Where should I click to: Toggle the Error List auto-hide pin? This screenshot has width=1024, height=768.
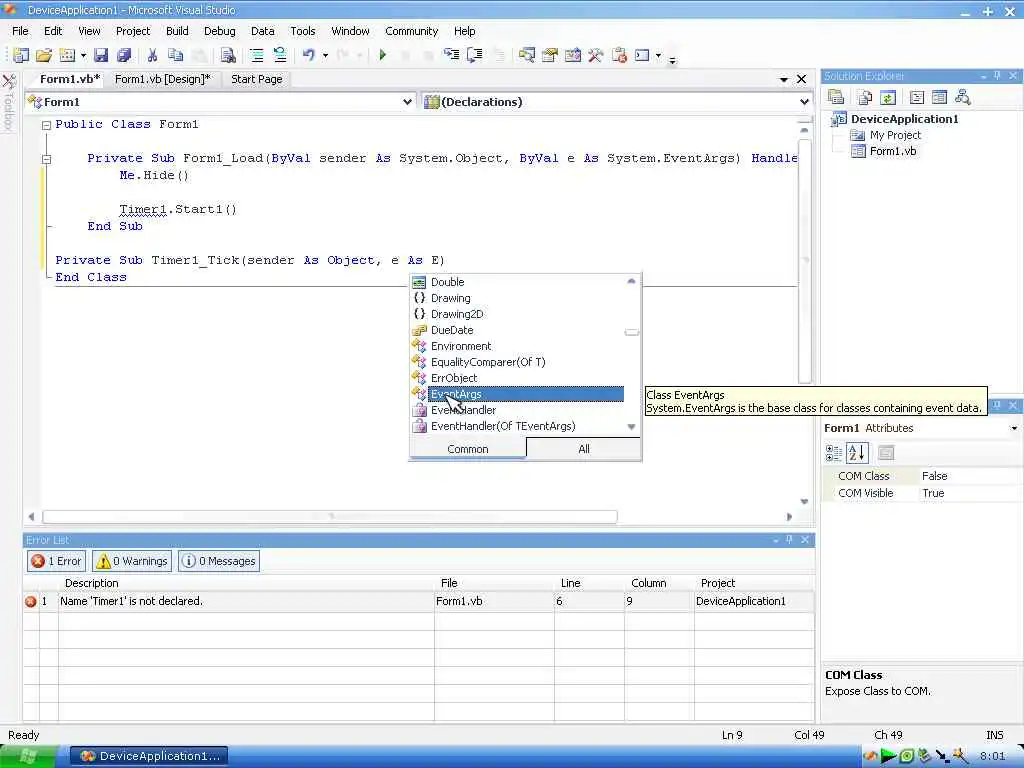[x=789, y=539]
